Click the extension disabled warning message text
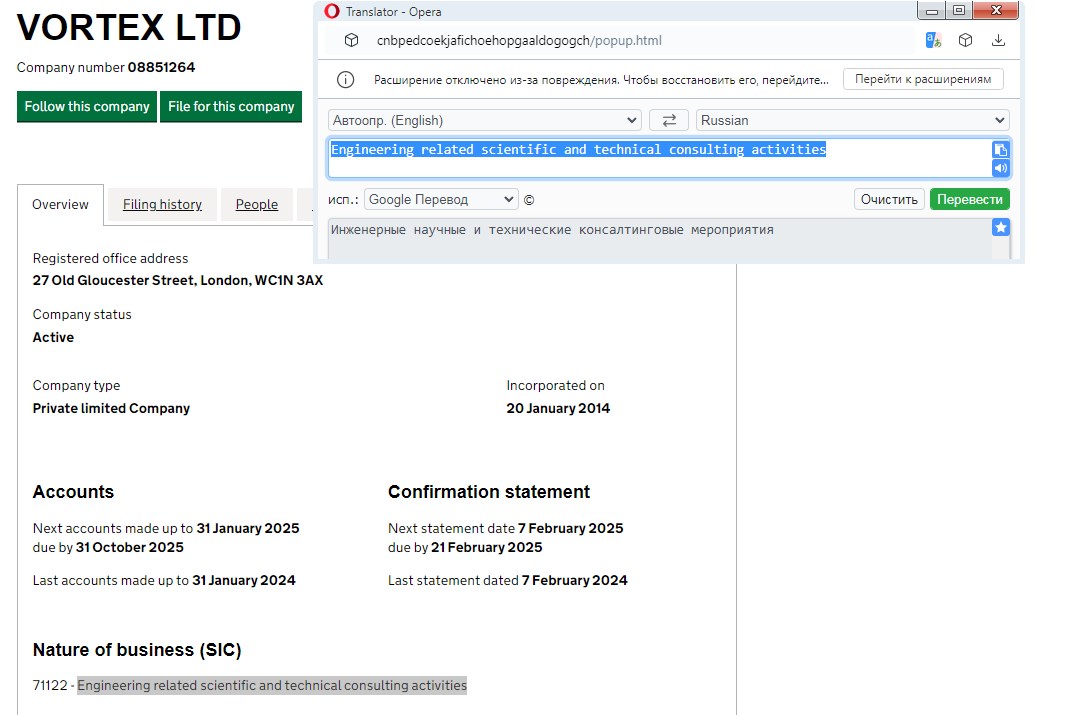1073x715 pixels. 601,79
